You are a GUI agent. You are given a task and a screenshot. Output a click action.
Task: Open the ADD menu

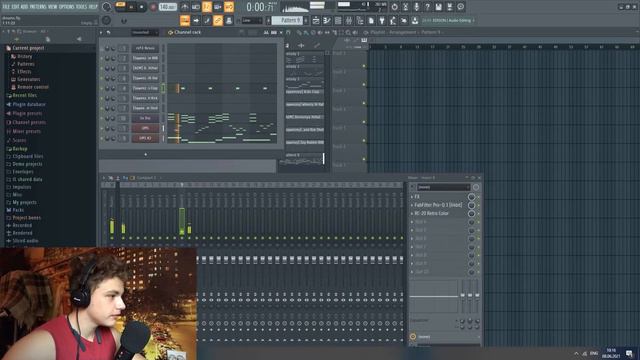click(x=24, y=7)
